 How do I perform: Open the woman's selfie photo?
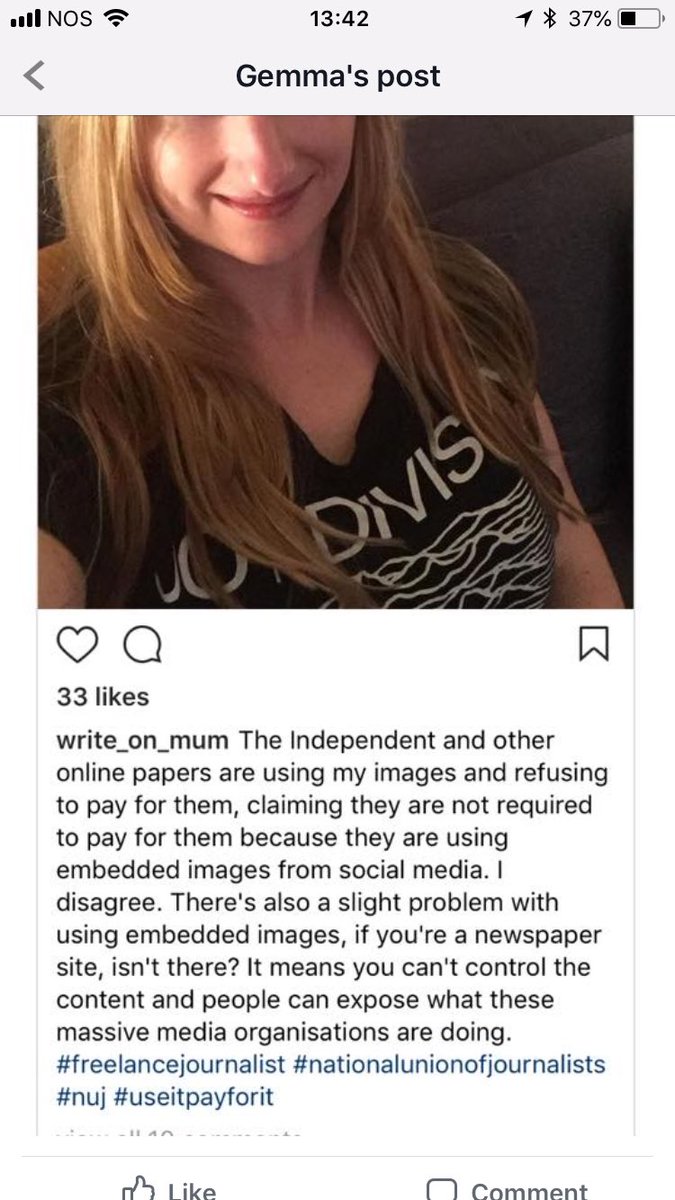(x=336, y=362)
